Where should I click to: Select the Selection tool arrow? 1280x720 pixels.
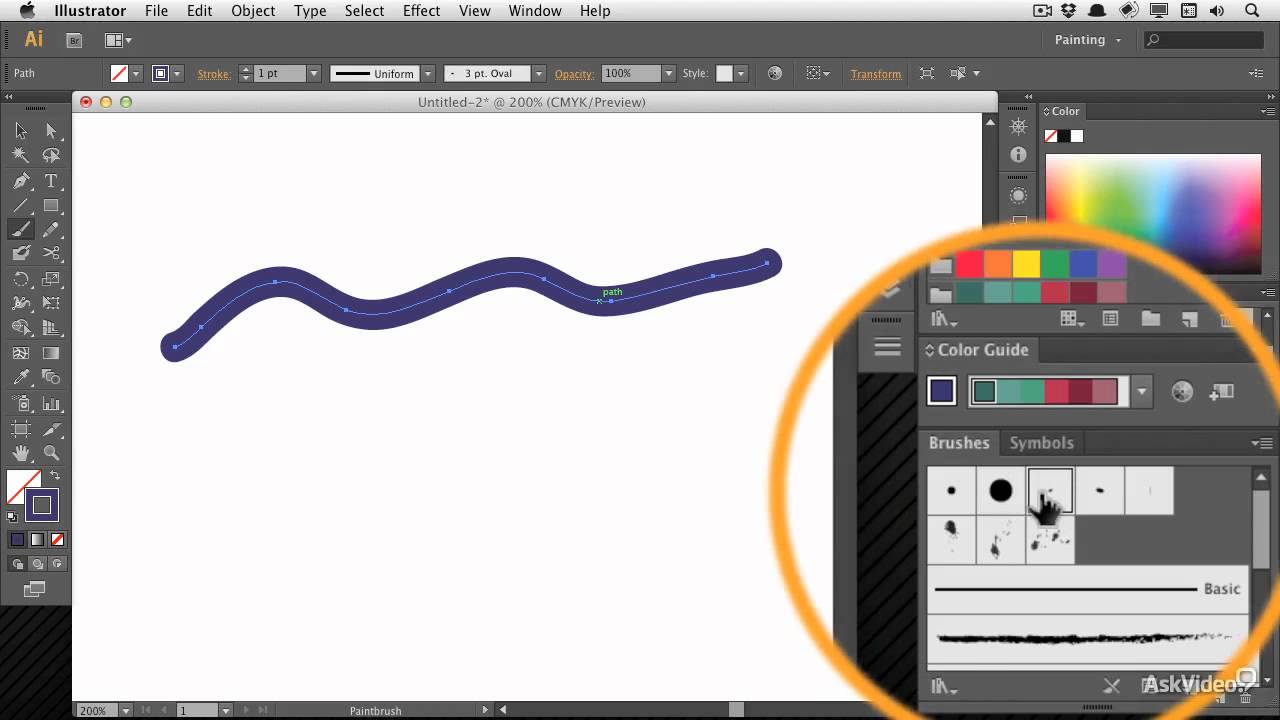point(20,131)
